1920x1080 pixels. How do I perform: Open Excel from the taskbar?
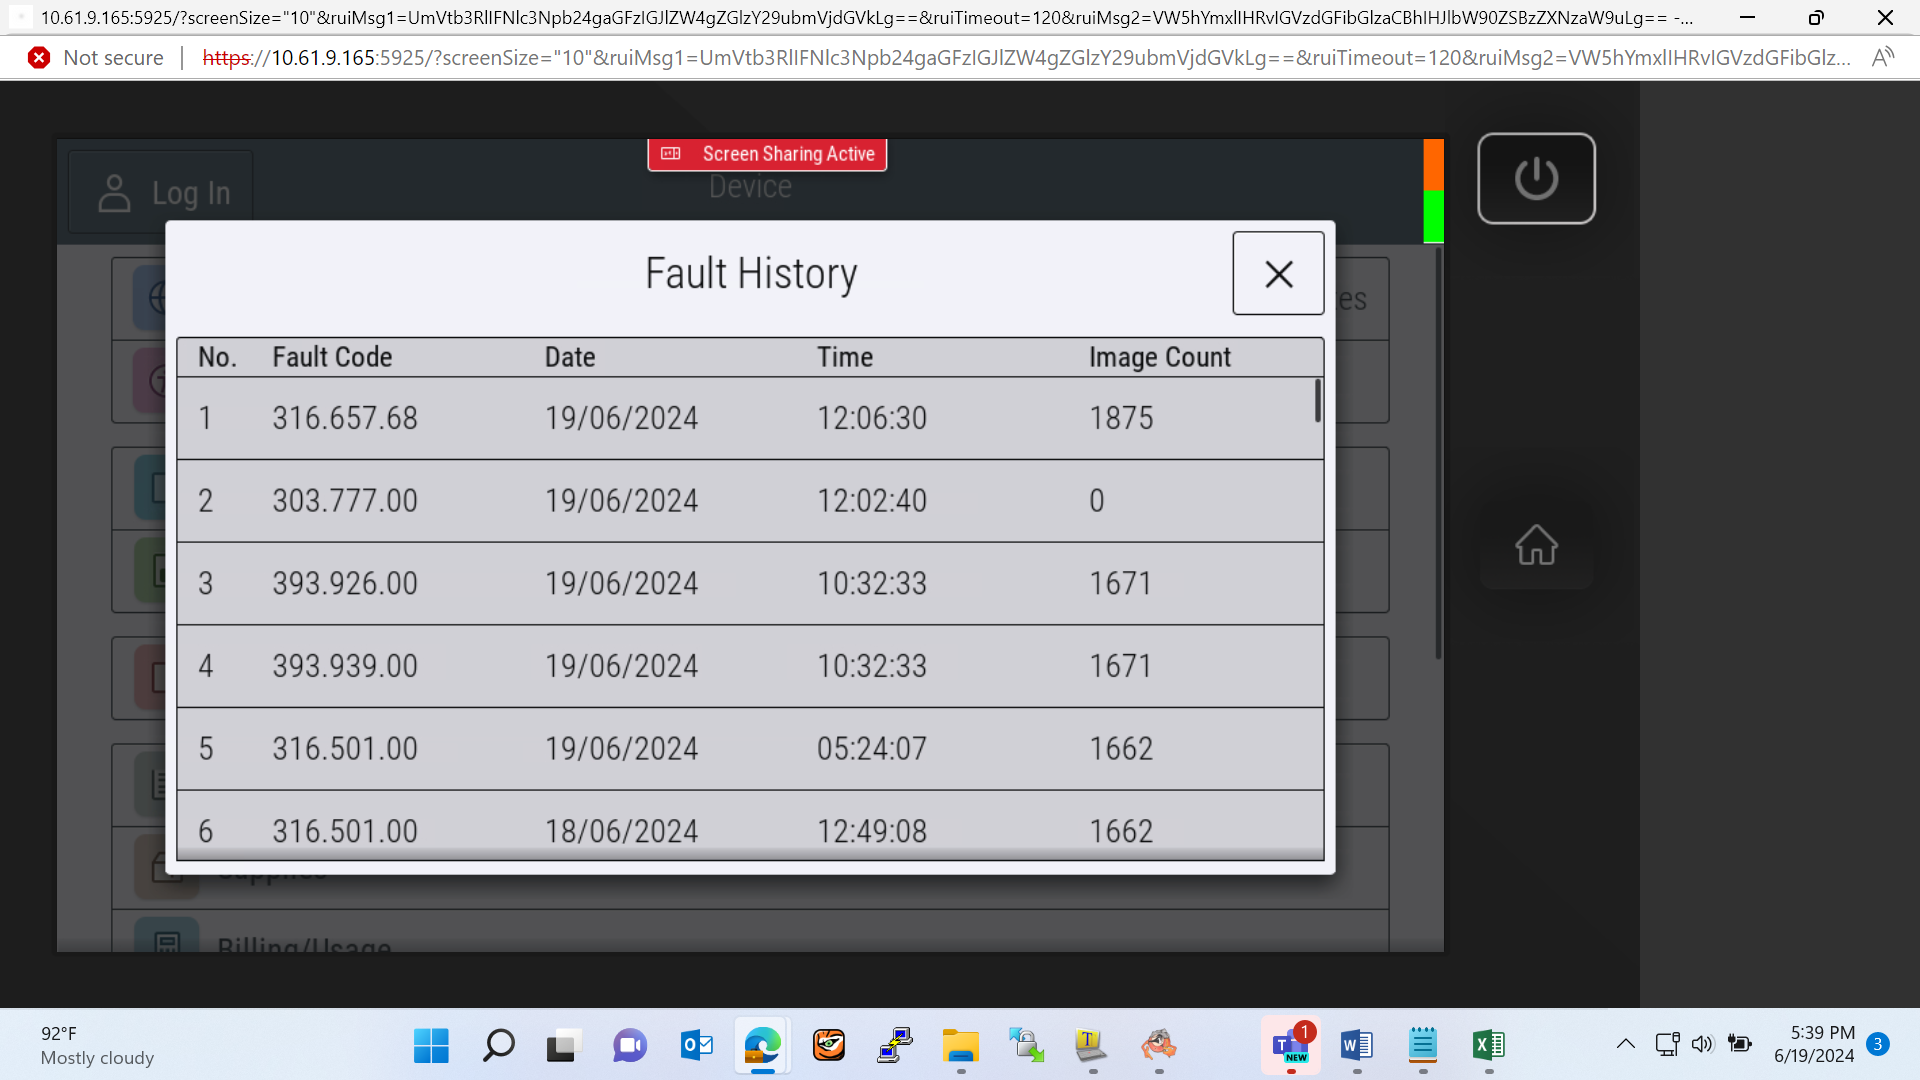[1489, 1046]
